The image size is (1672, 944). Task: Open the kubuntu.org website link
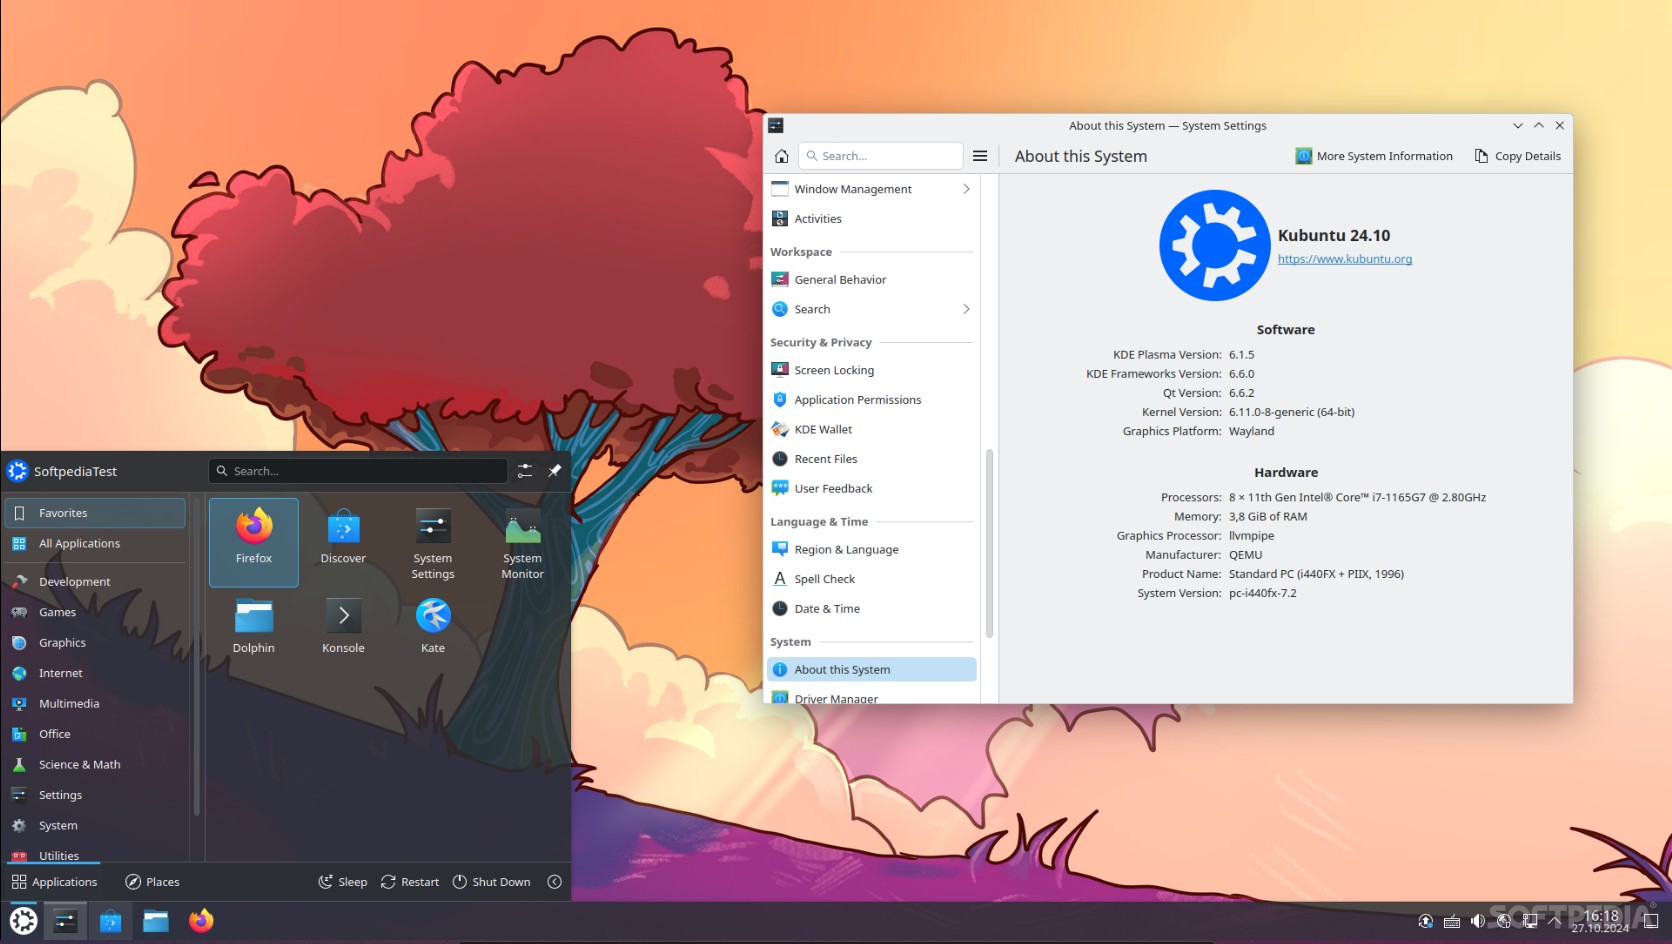click(x=1345, y=259)
